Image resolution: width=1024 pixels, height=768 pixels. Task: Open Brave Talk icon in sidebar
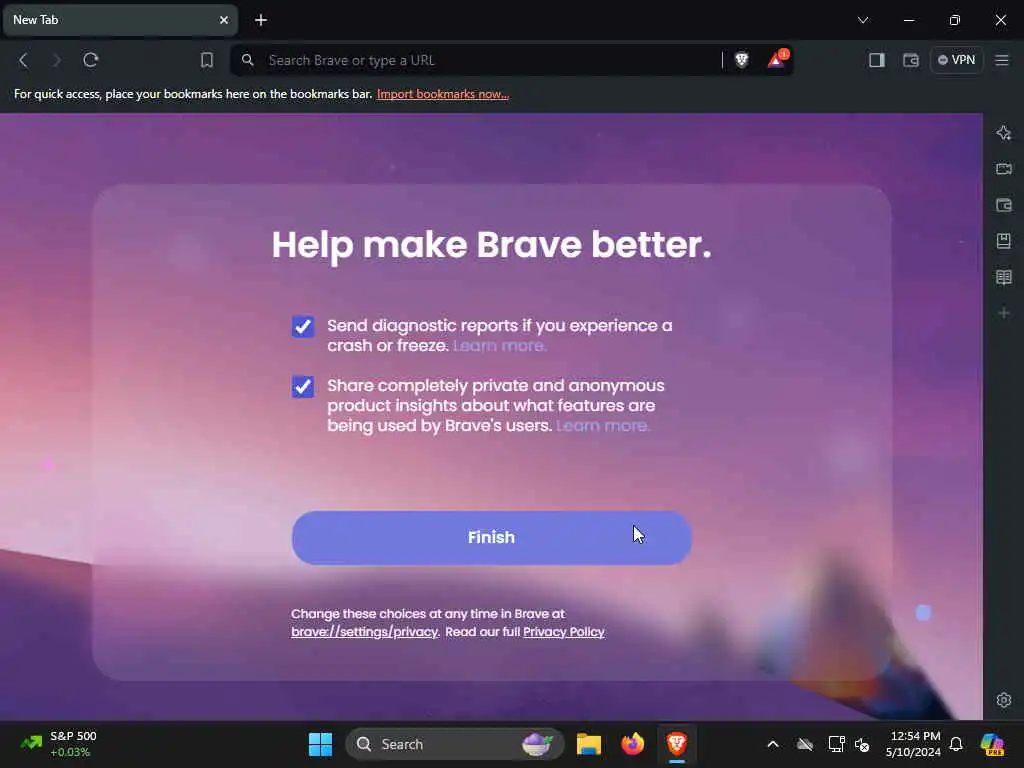pos(1004,169)
